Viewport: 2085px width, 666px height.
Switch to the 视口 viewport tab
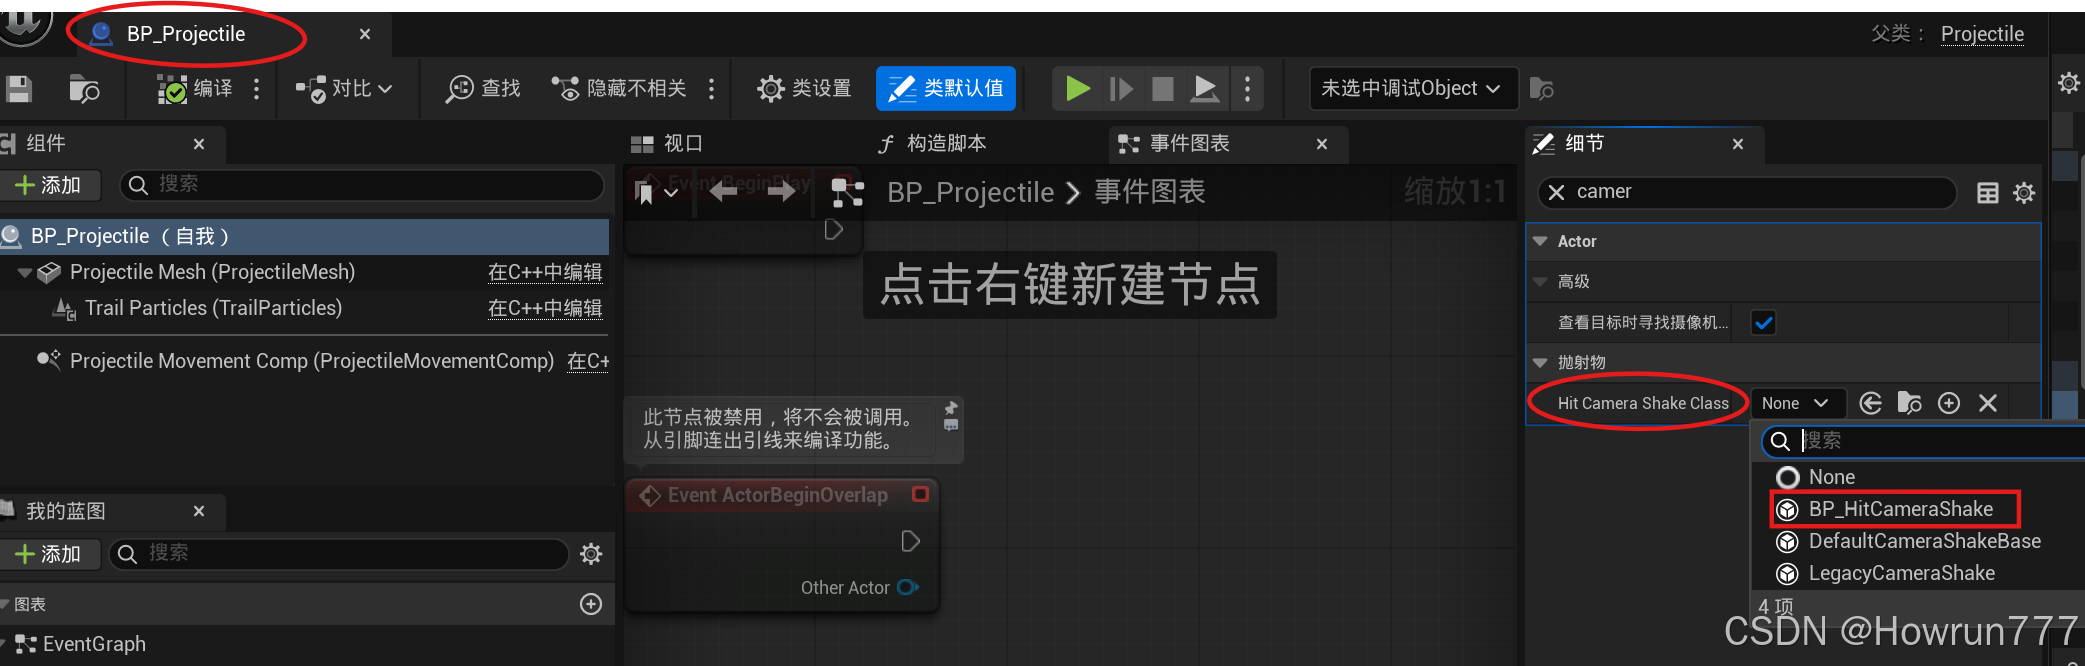tap(667, 144)
